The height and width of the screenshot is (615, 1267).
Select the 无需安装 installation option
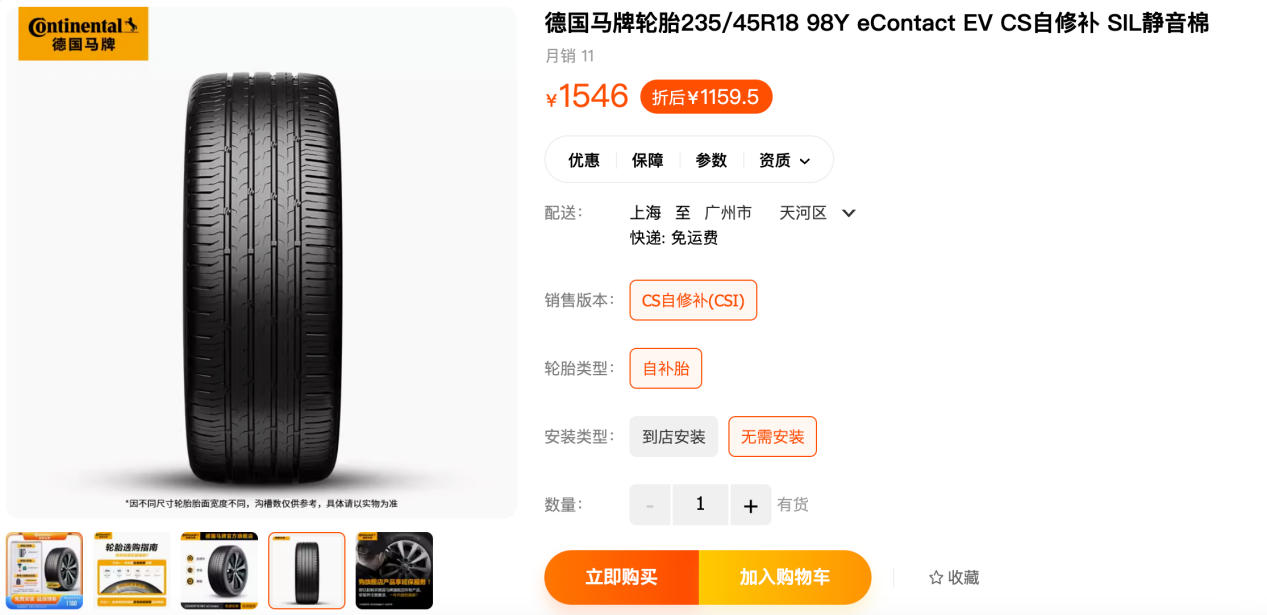773,437
